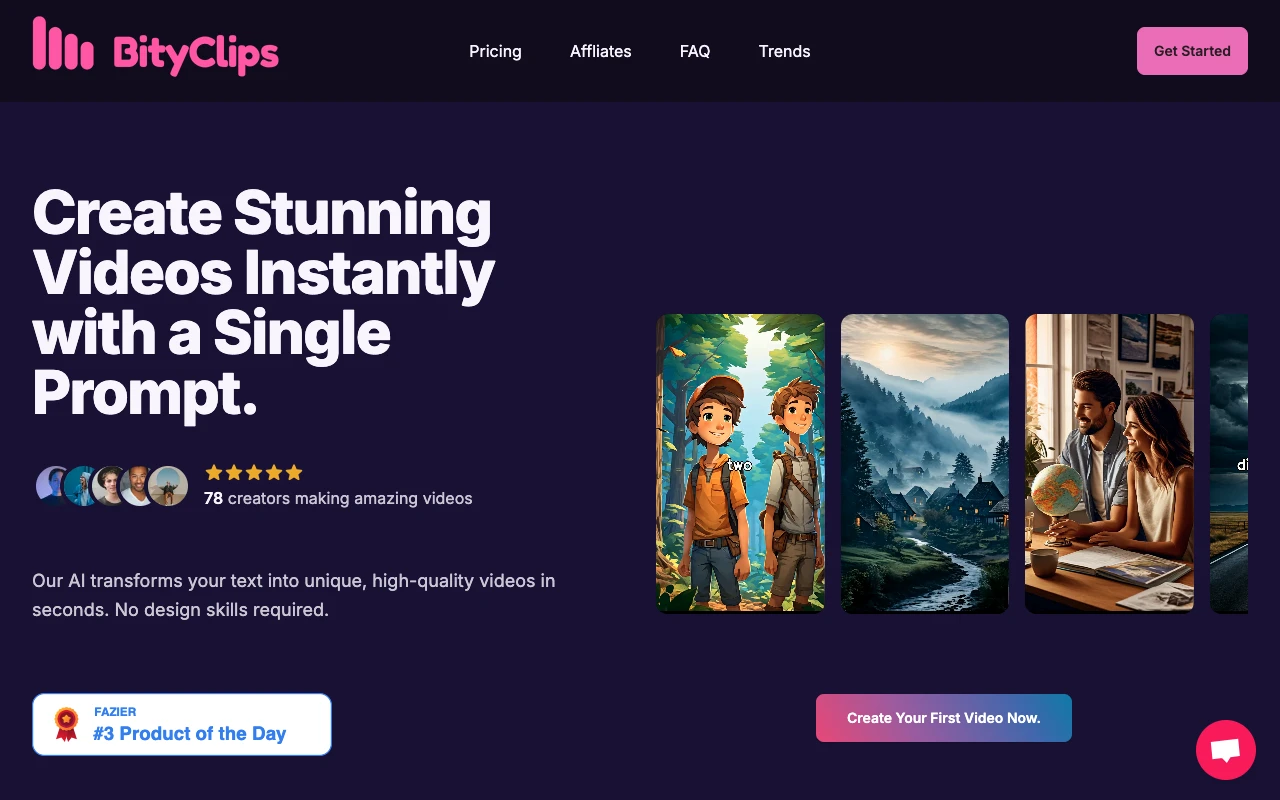1280x800 pixels.
Task: Select the leftmost creator avatar
Action: pyautogui.click(x=52, y=486)
